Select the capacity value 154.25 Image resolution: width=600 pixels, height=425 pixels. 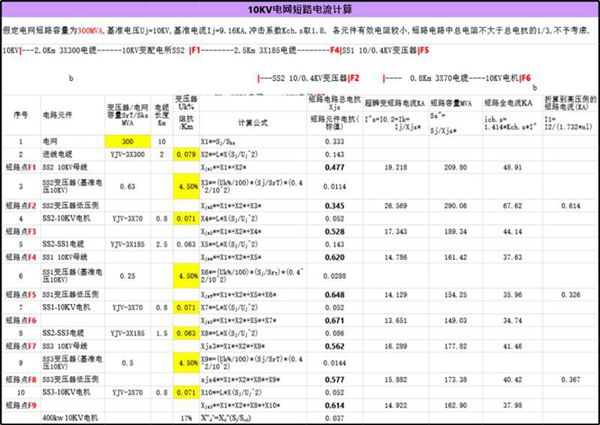point(455,295)
